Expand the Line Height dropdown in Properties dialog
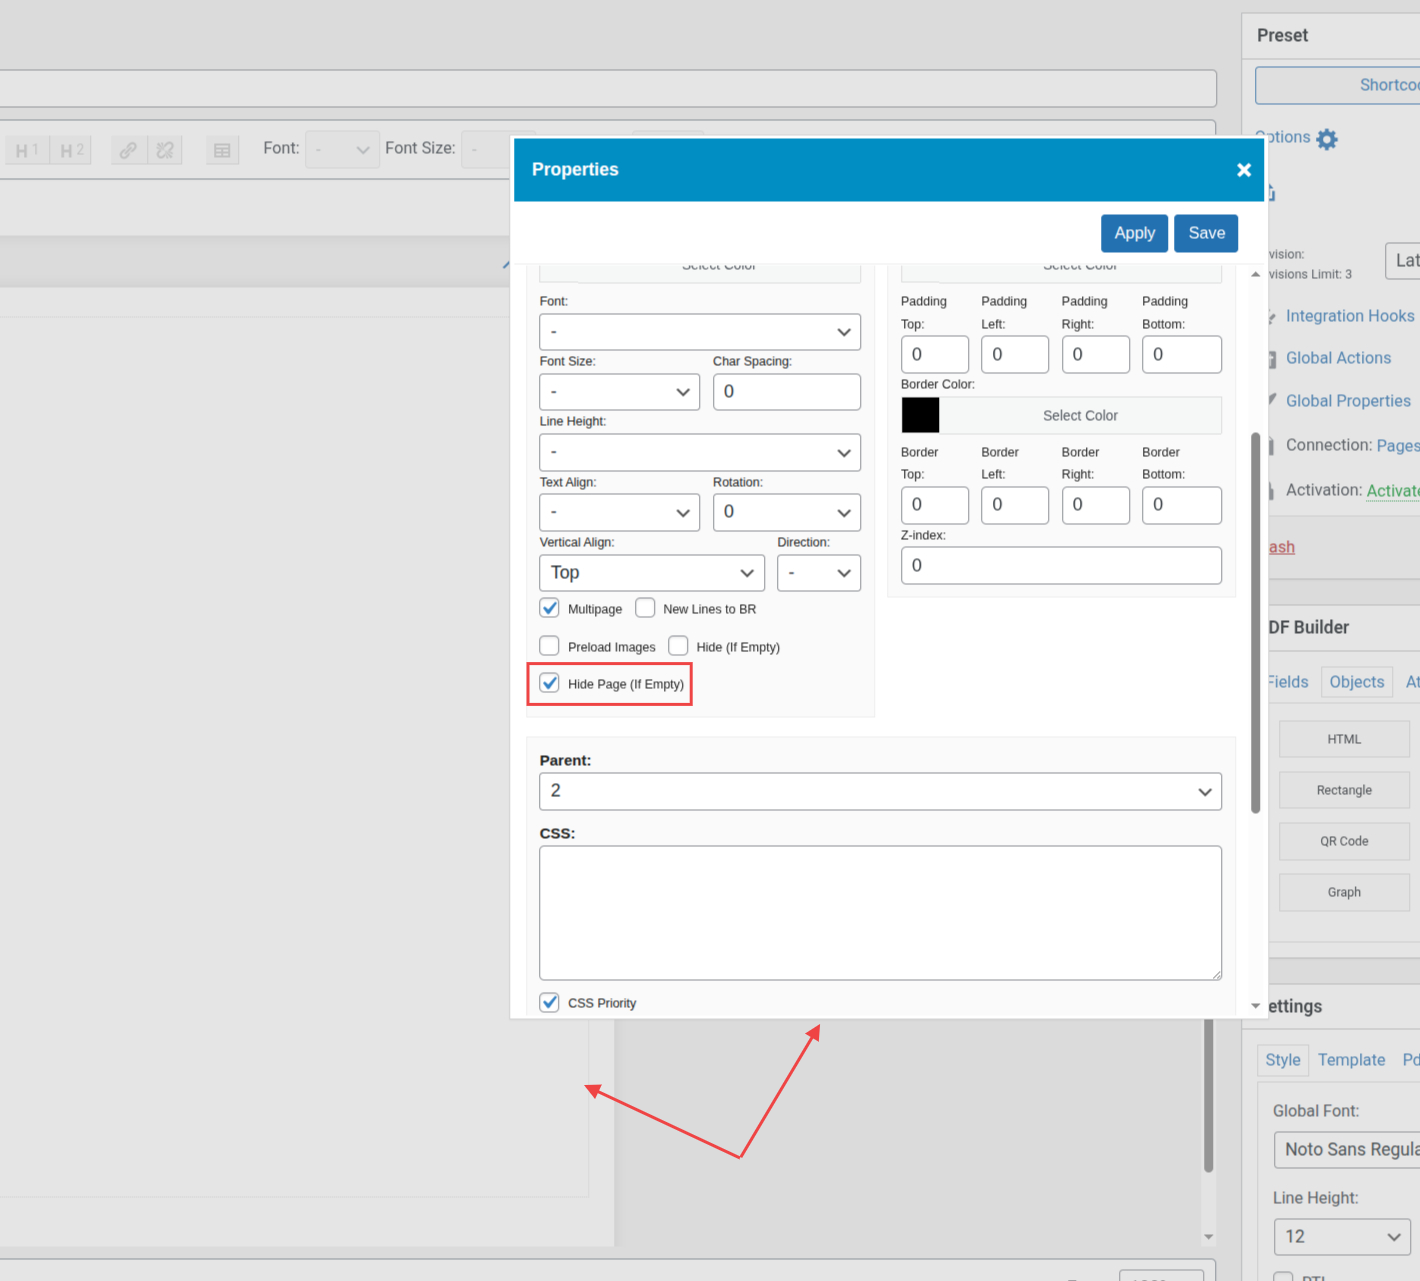This screenshot has width=1420, height=1281. pyautogui.click(x=700, y=452)
